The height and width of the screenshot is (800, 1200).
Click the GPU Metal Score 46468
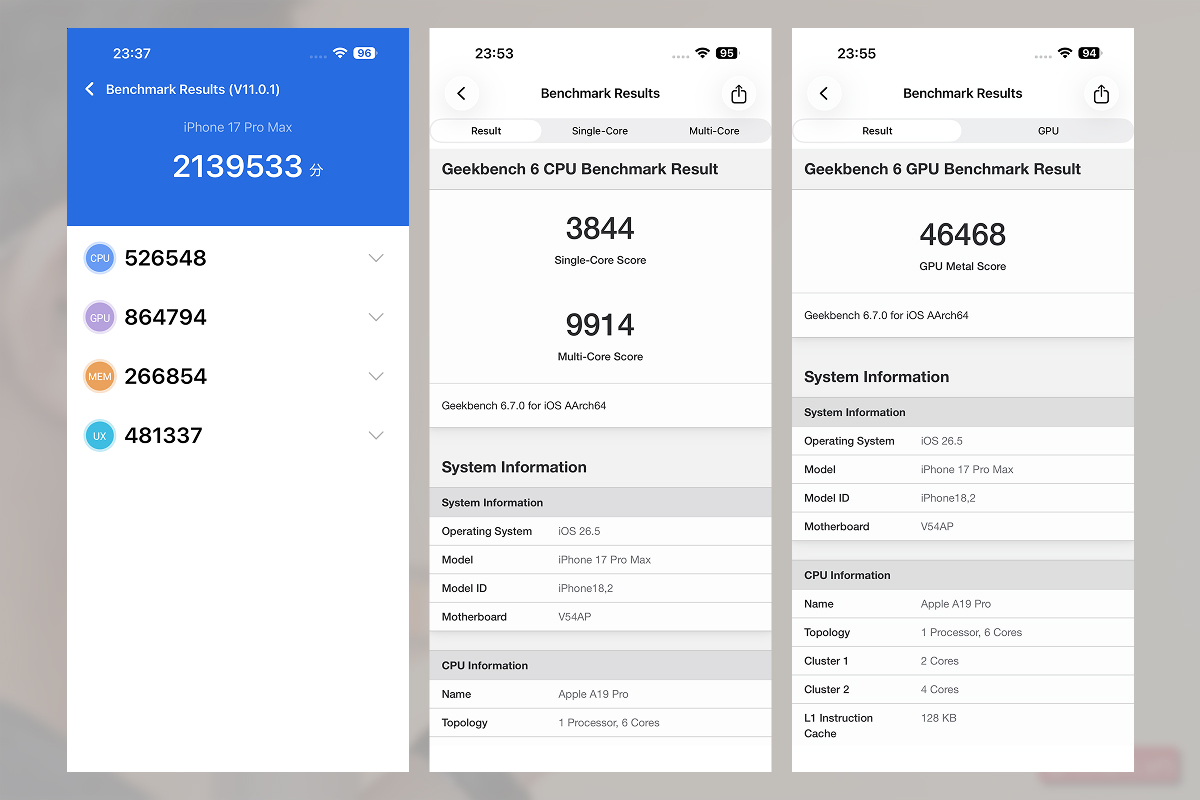click(x=962, y=235)
